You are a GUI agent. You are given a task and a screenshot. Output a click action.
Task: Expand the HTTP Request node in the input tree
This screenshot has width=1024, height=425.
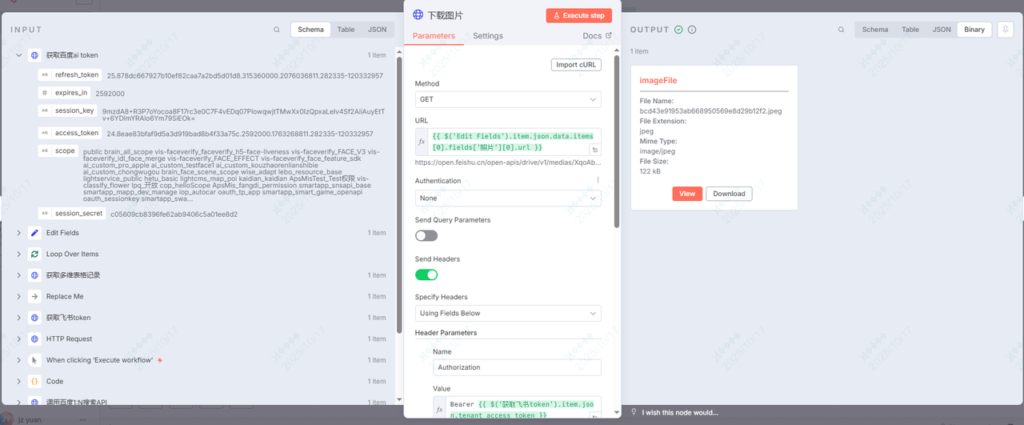(18, 339)
